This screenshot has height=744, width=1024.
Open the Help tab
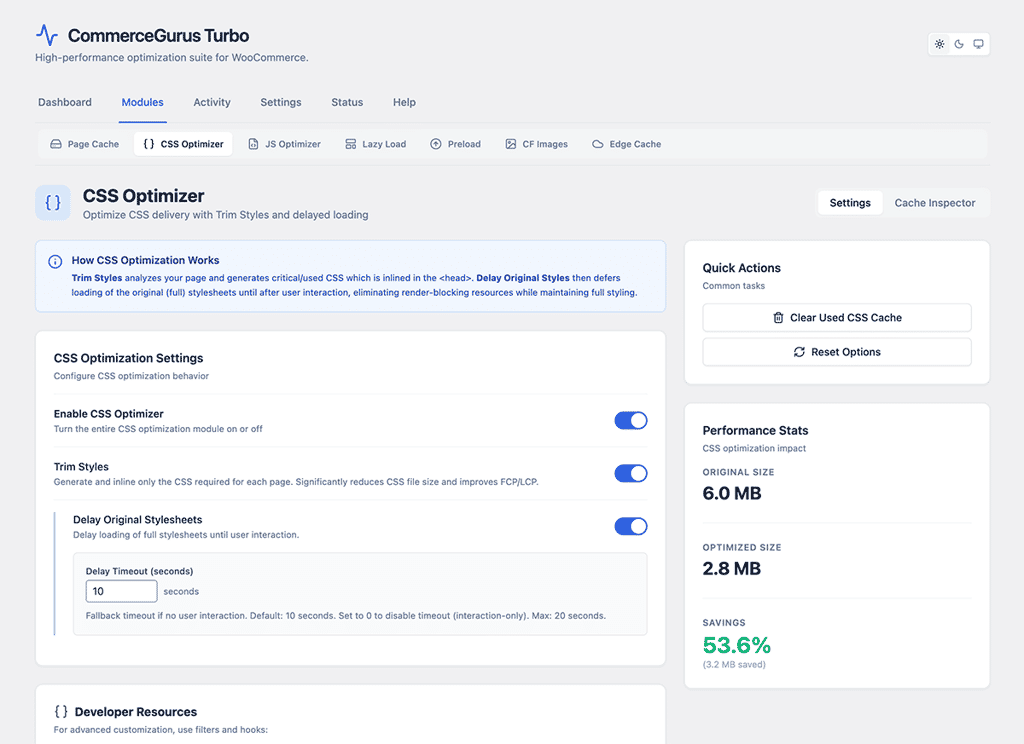[404, 103]
